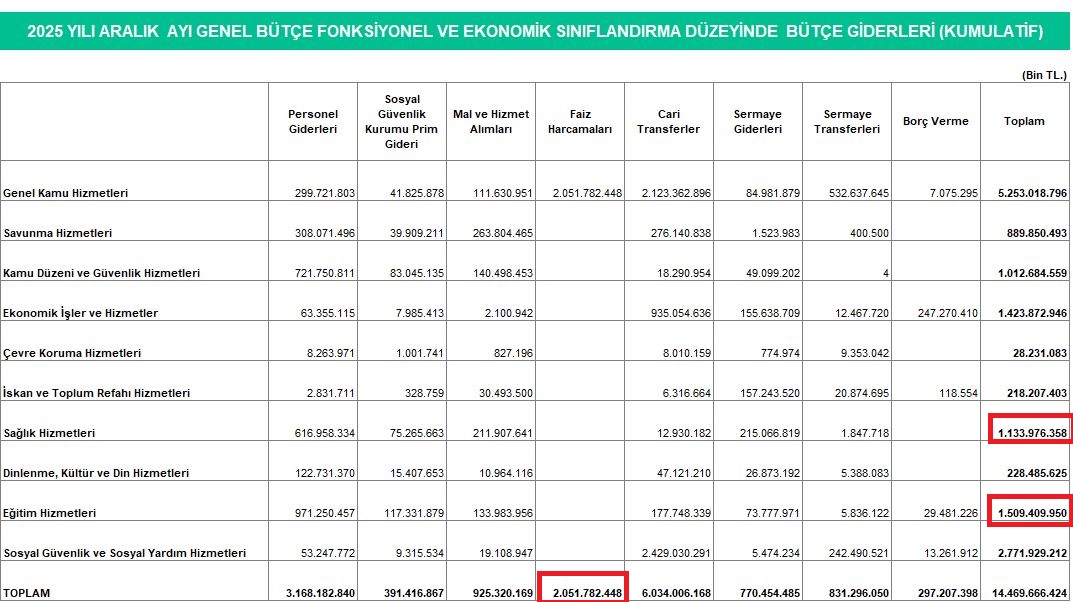The image size is (1073, 602).
Task: Click the "Personel Giderleri" column header
Action: click(313, 121)
